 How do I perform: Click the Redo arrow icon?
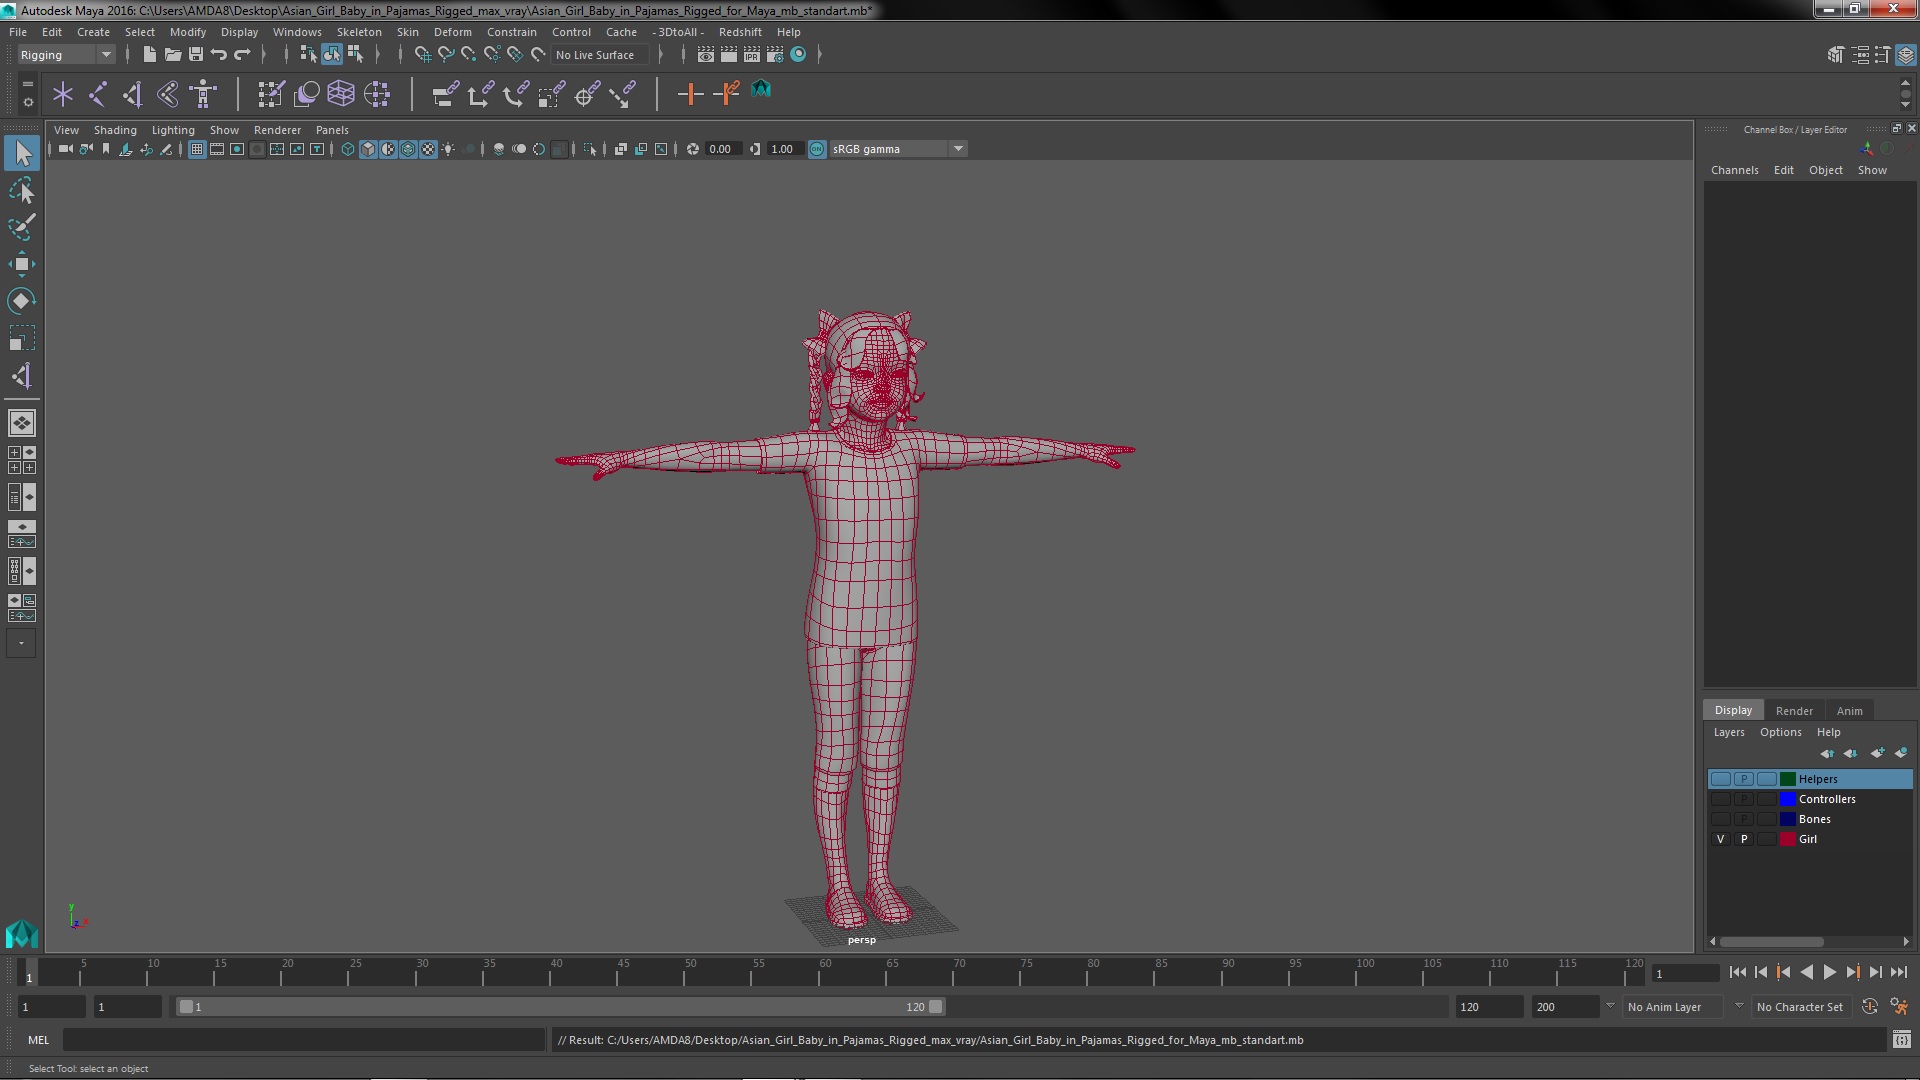pos(242,54)
